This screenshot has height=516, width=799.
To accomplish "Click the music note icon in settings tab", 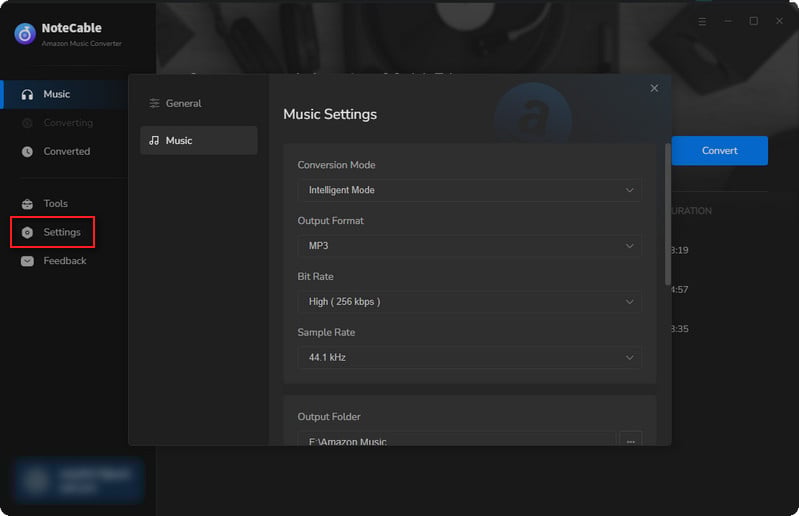I will (154, 141).
